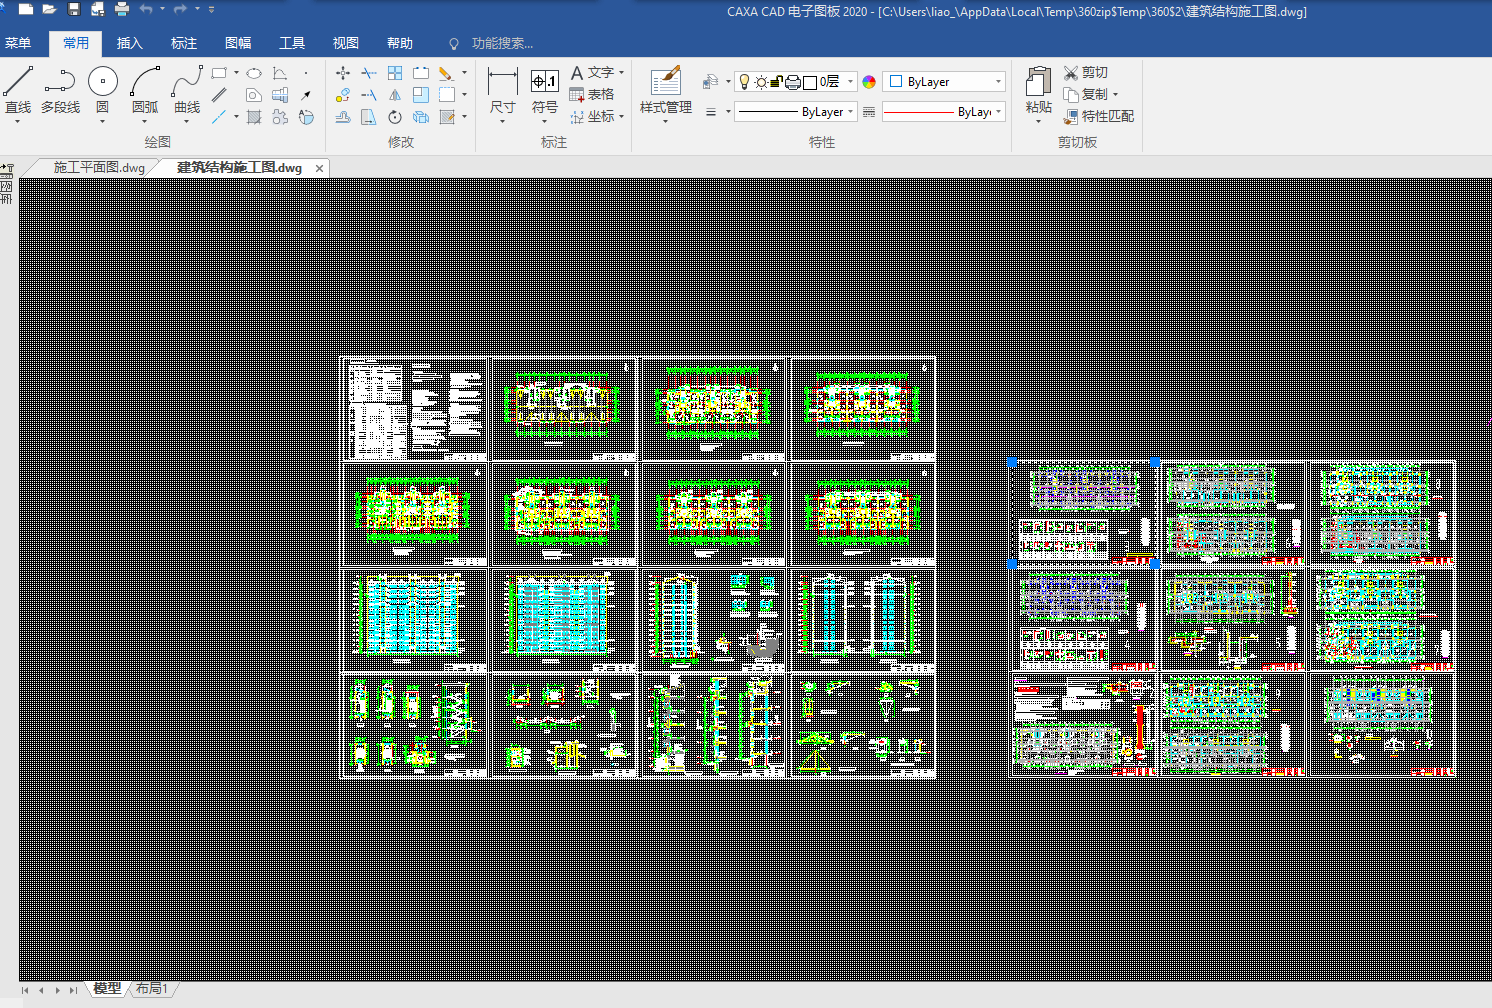Save the drawing with the floppy disk icon
Screen dimensions: 1492x1008
pyautogui.click(x=73, y=9)
